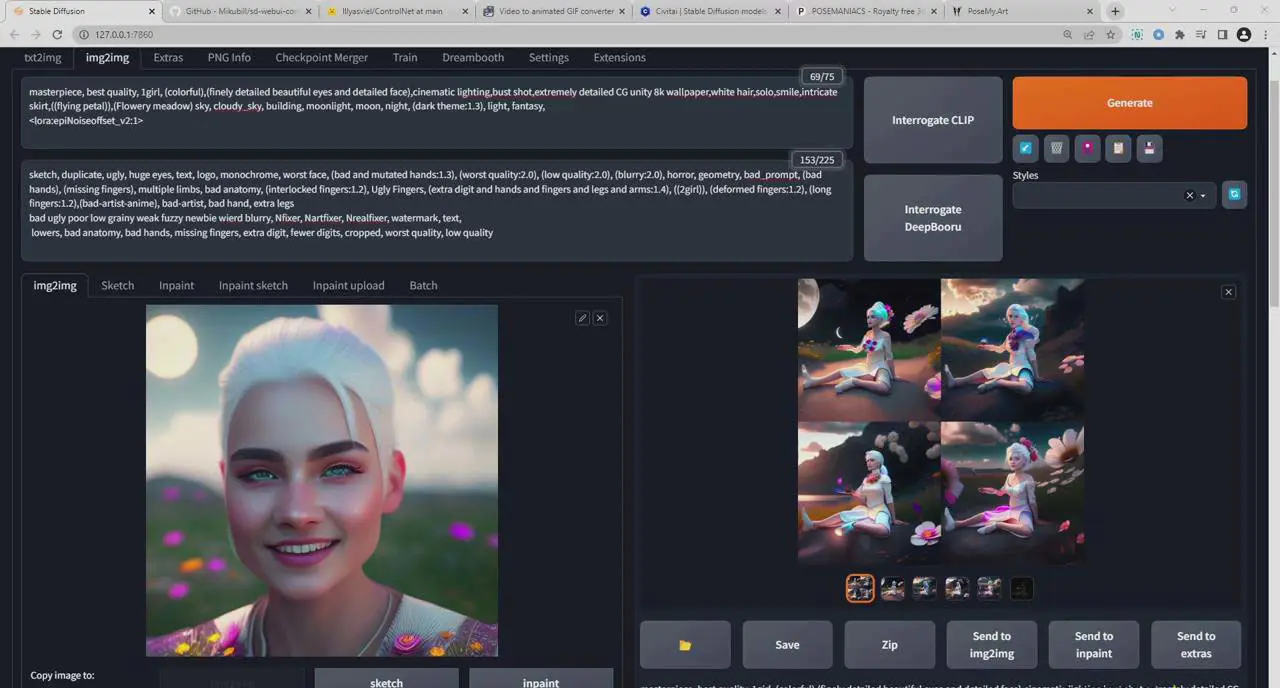Click the floppy disk save style icon
This screenshot has height=688, width=1280.
point(1149,148)
